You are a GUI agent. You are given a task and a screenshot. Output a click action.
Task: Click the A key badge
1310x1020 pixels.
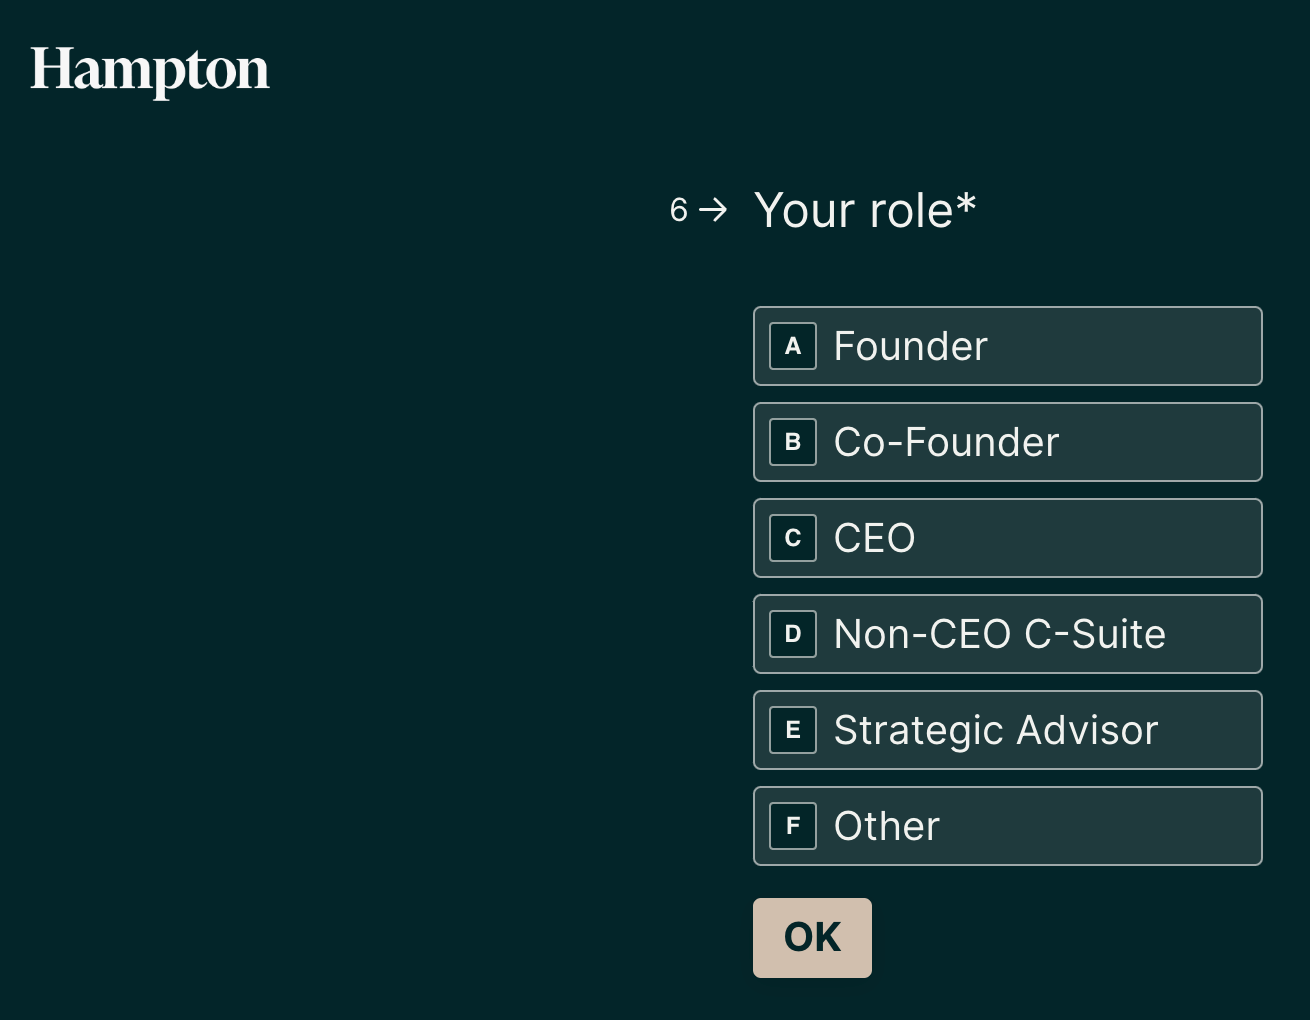[793, 346]
